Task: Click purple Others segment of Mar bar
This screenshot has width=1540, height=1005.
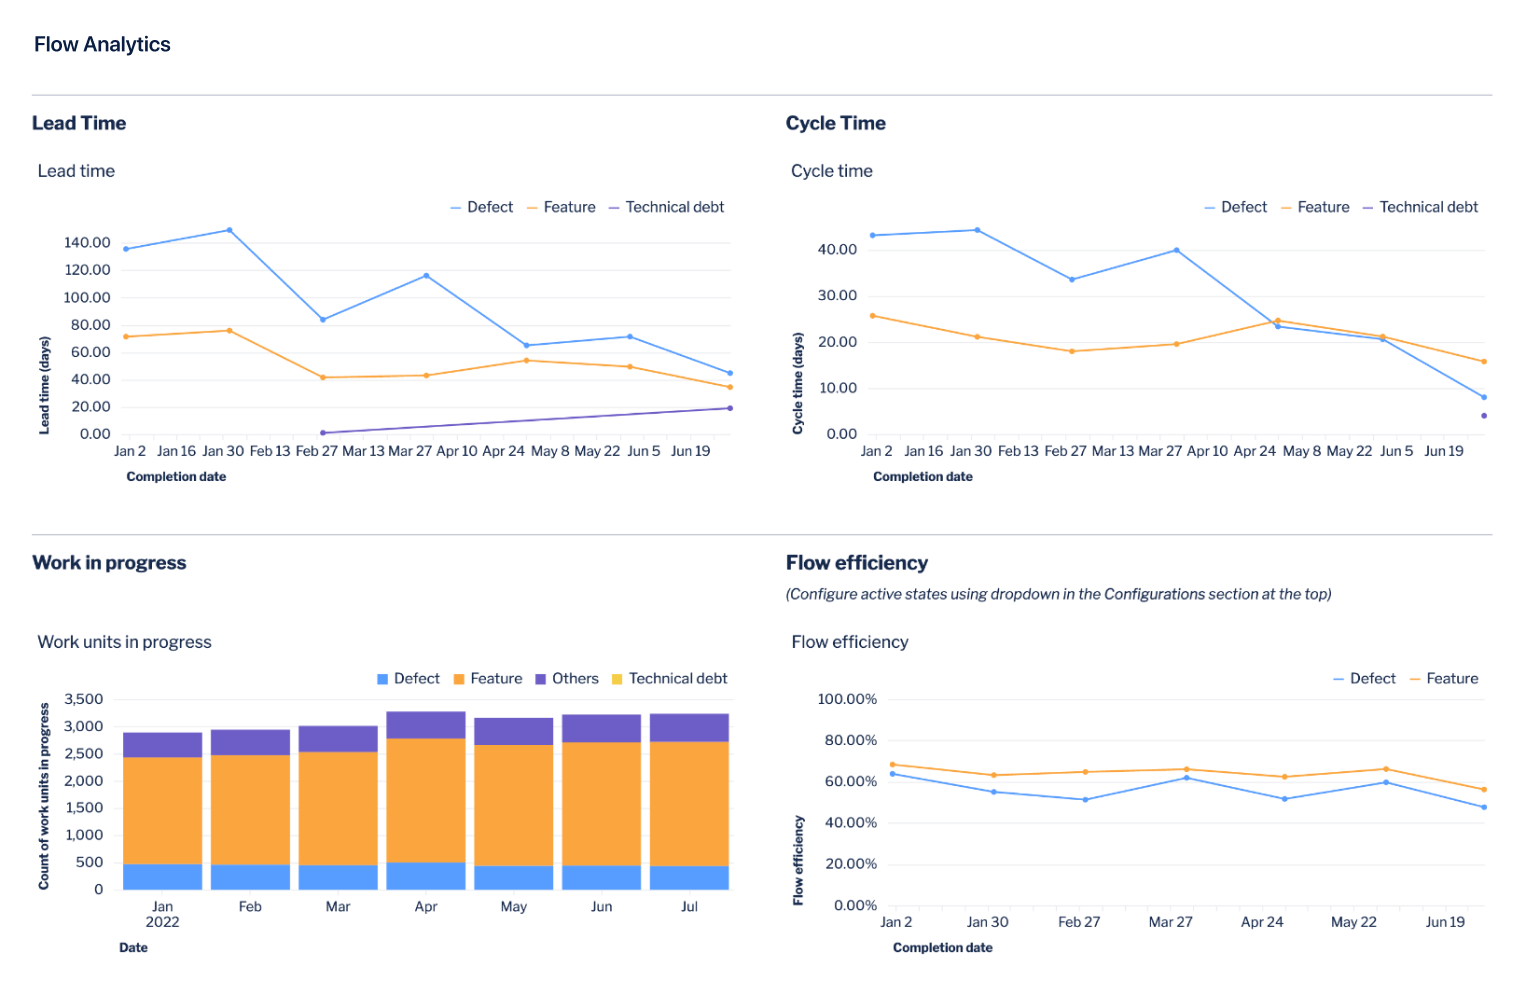Action: coord(338,739)
